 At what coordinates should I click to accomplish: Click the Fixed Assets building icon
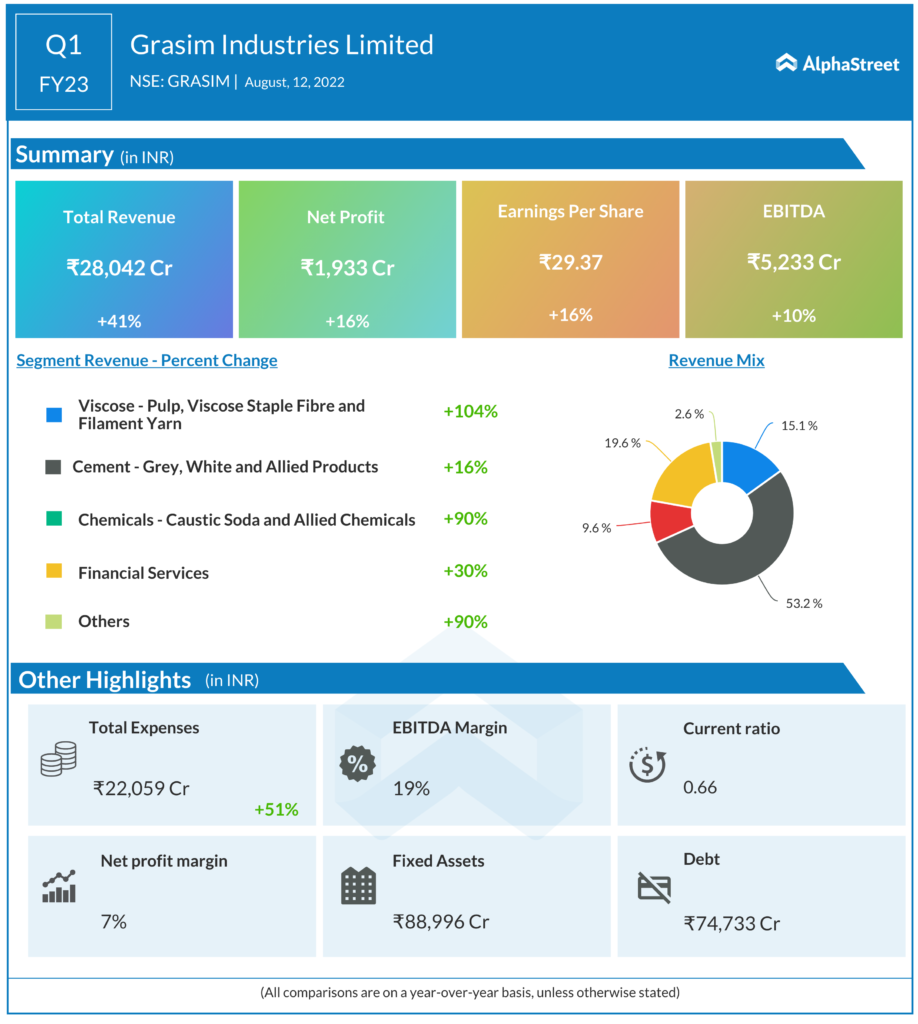pos(358,886)
